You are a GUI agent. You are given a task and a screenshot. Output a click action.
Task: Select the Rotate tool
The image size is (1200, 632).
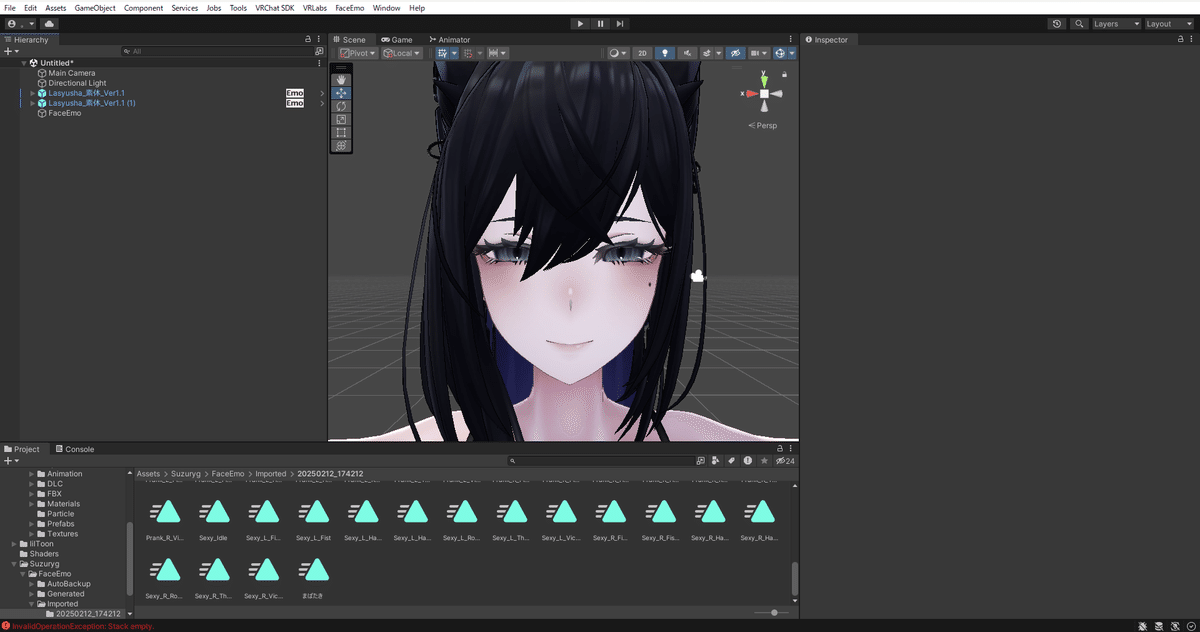pos(341,106)
